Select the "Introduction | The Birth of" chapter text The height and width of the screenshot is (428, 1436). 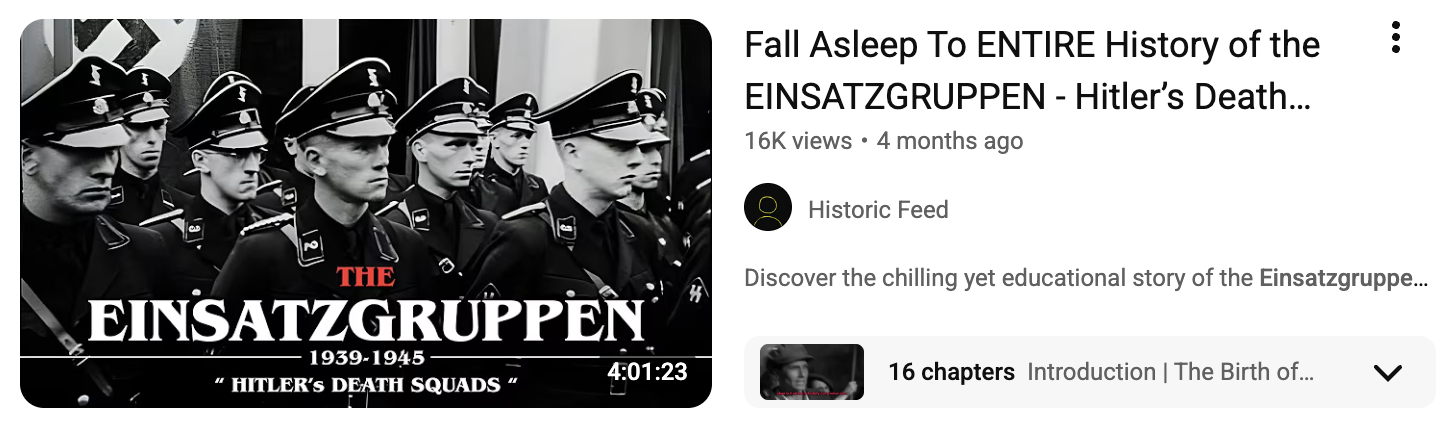pos(1170,372)
